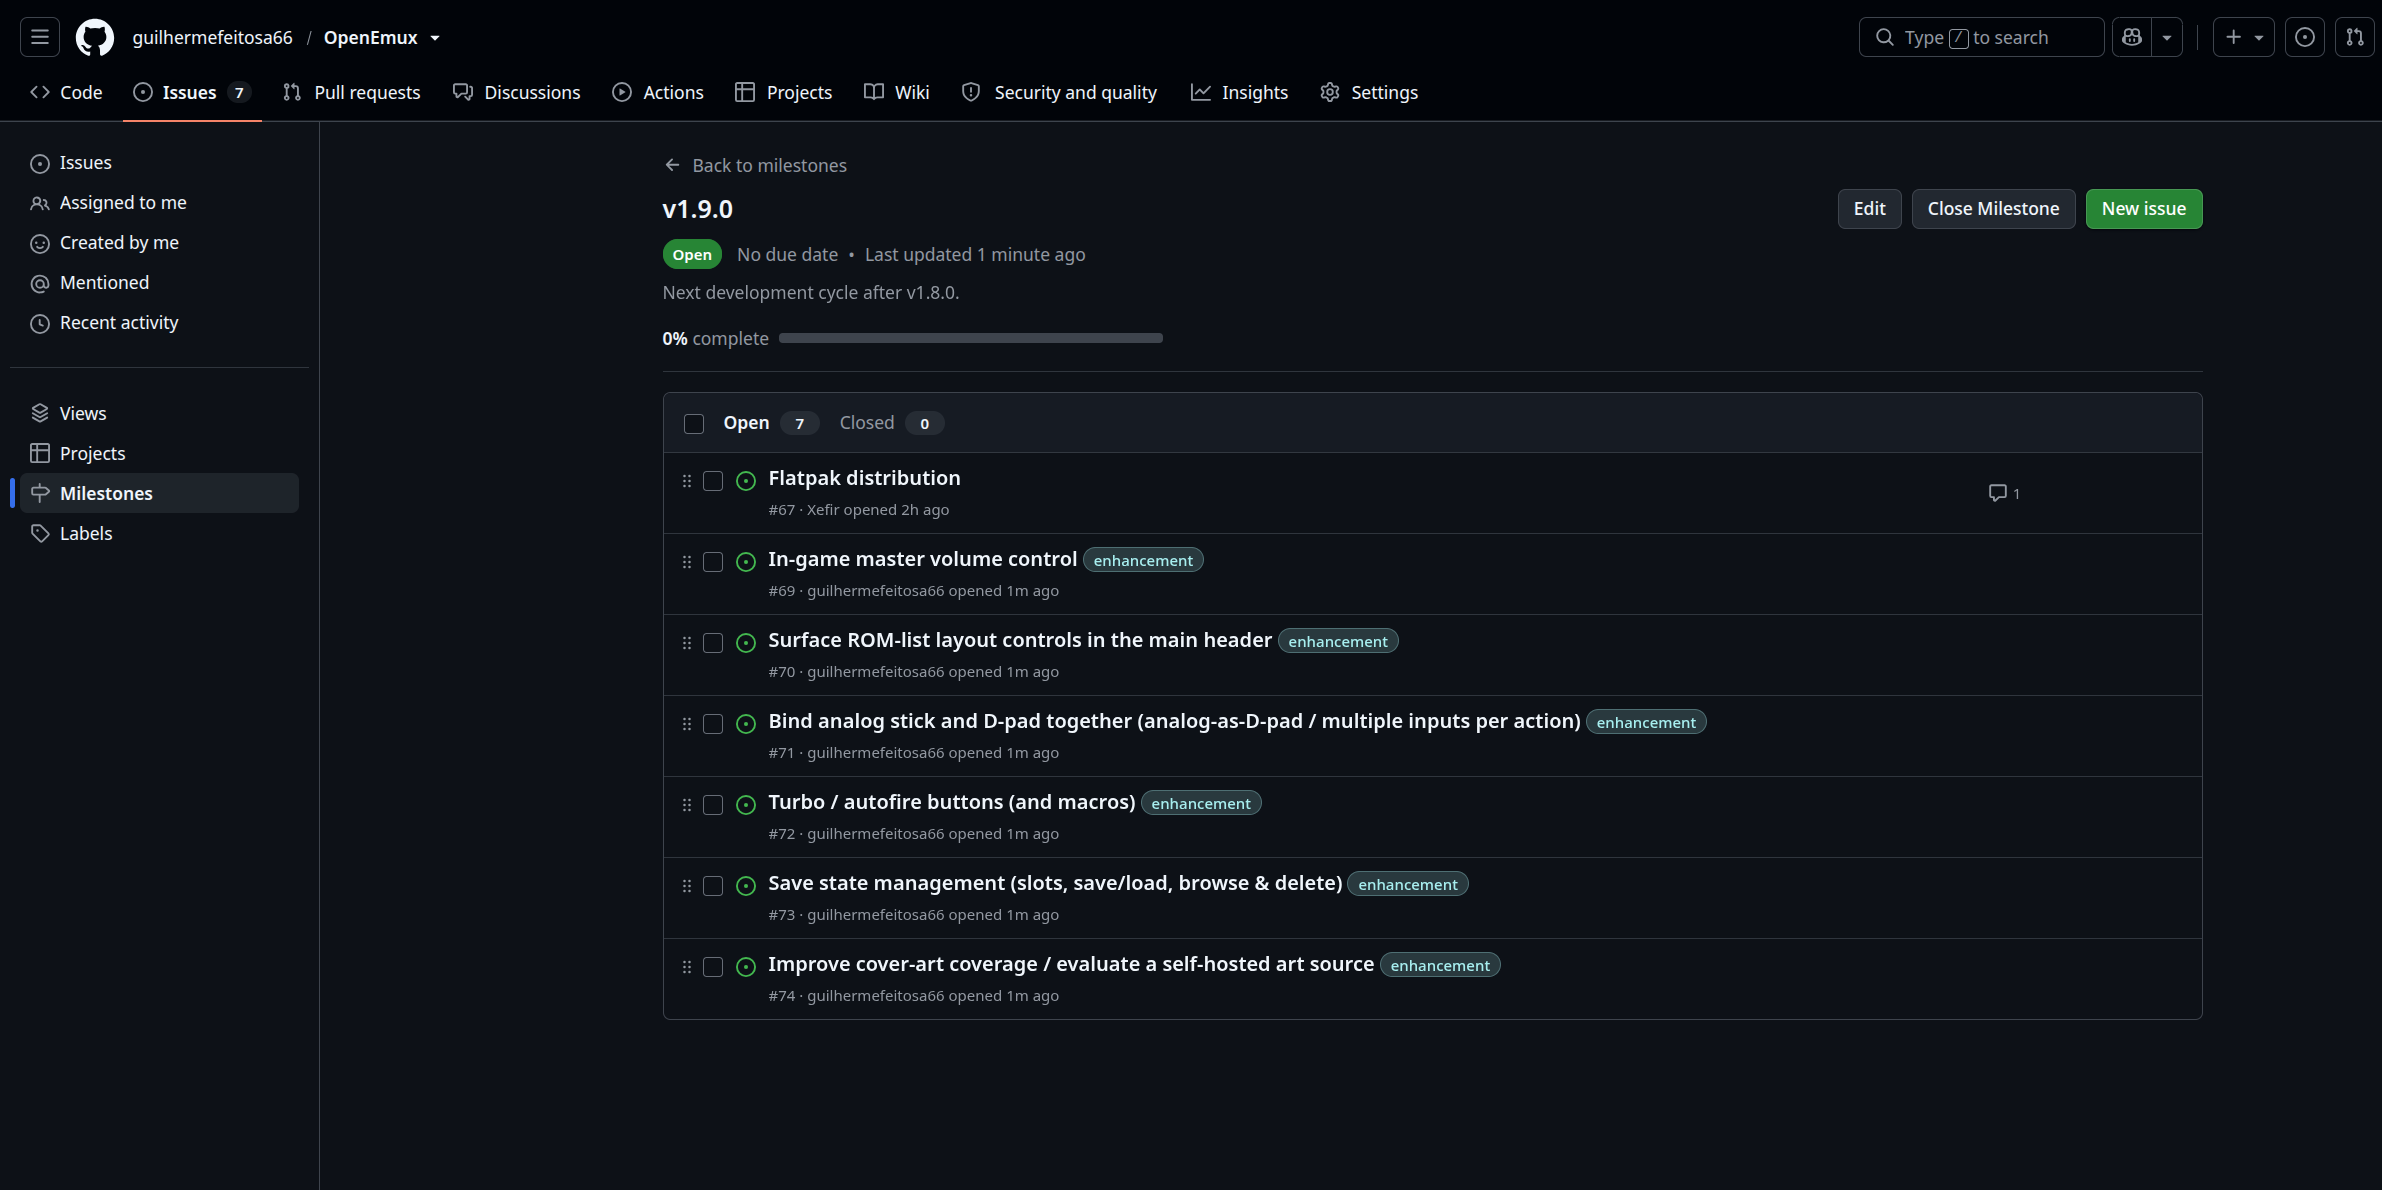Click the Close Milestone button
This screenshot has height=1190, width=2382.
click(x=1993, y=209)
